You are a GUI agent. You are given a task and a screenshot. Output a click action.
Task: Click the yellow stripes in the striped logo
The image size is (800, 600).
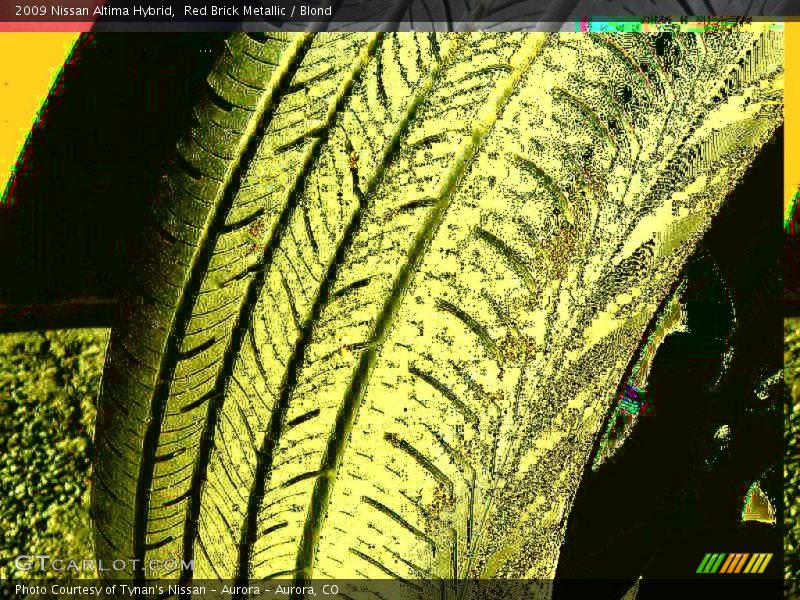click(x=759, y=563)
